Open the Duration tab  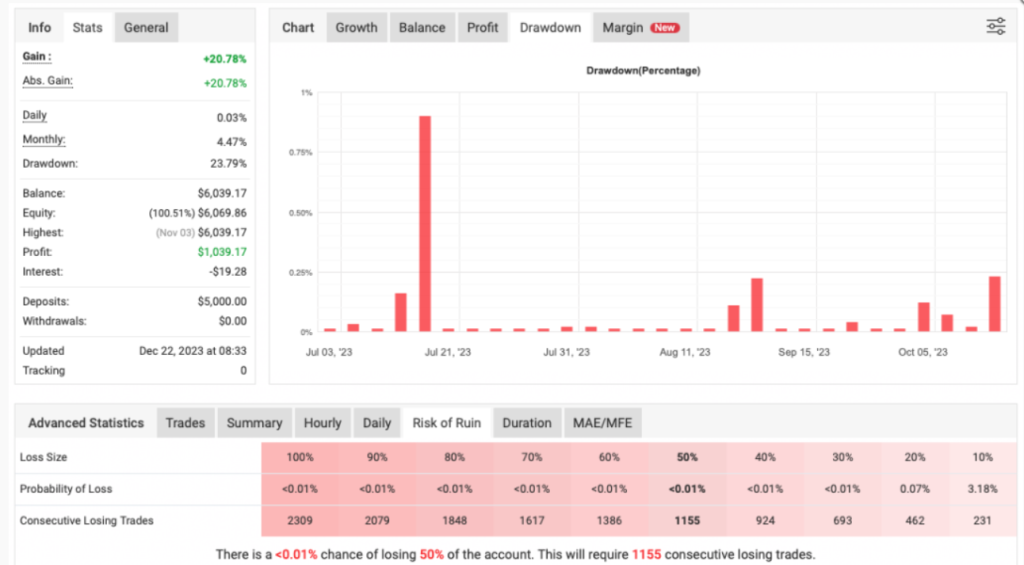(x=527, y=423)
